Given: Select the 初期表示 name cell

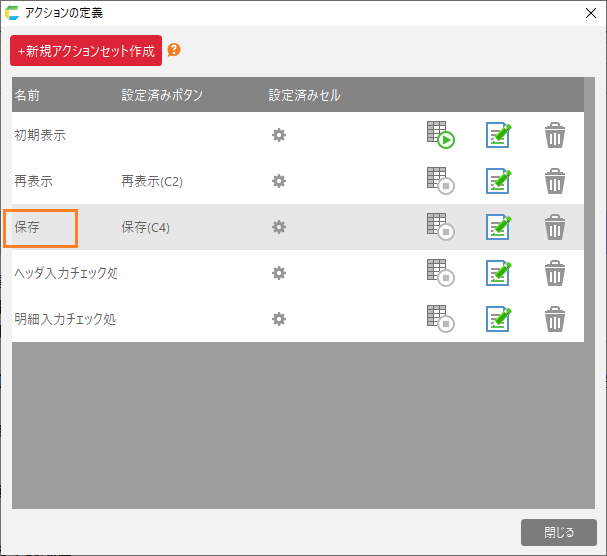Looking at the screenshot, I should (x=40, y=135).
